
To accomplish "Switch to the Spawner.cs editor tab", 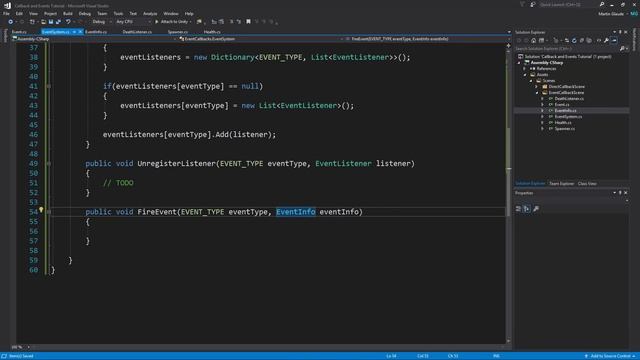I will pyautogui.click(x=178, y=32).
